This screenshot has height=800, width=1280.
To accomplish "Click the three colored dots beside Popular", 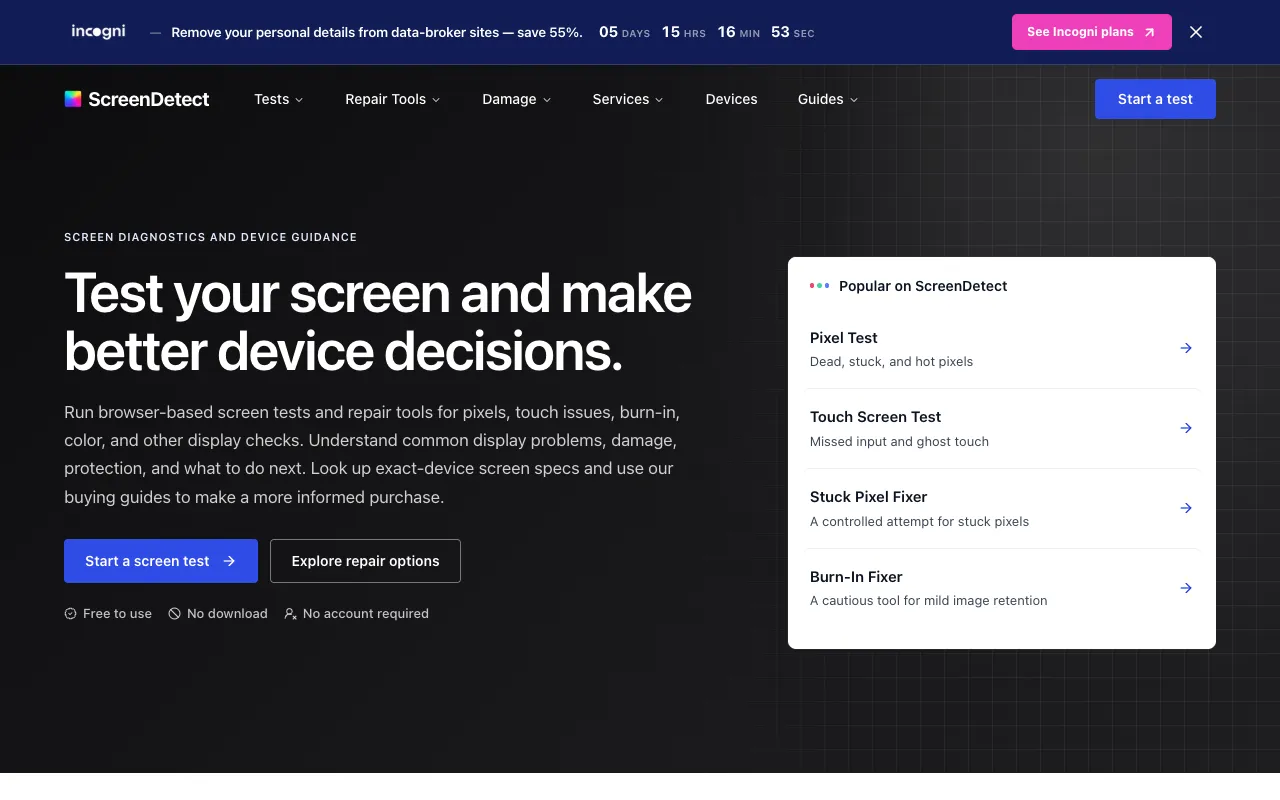I will 820,286.
